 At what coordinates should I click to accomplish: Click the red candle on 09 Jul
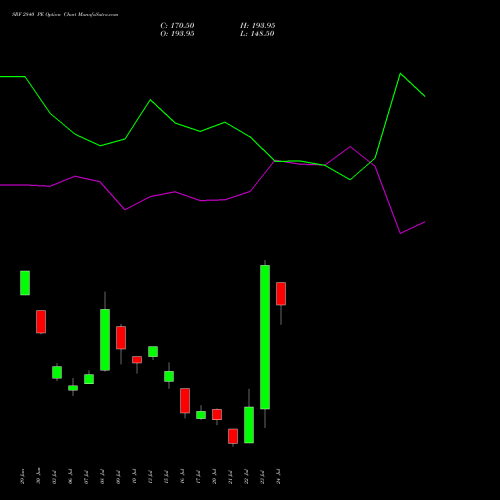(x=121, y=338)
